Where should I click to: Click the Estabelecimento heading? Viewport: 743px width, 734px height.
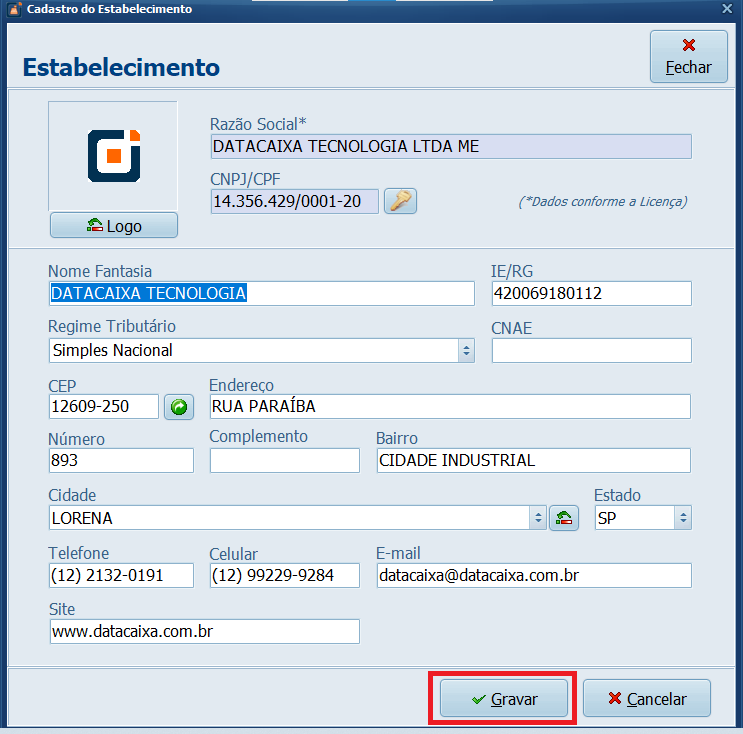coord(121,67)
